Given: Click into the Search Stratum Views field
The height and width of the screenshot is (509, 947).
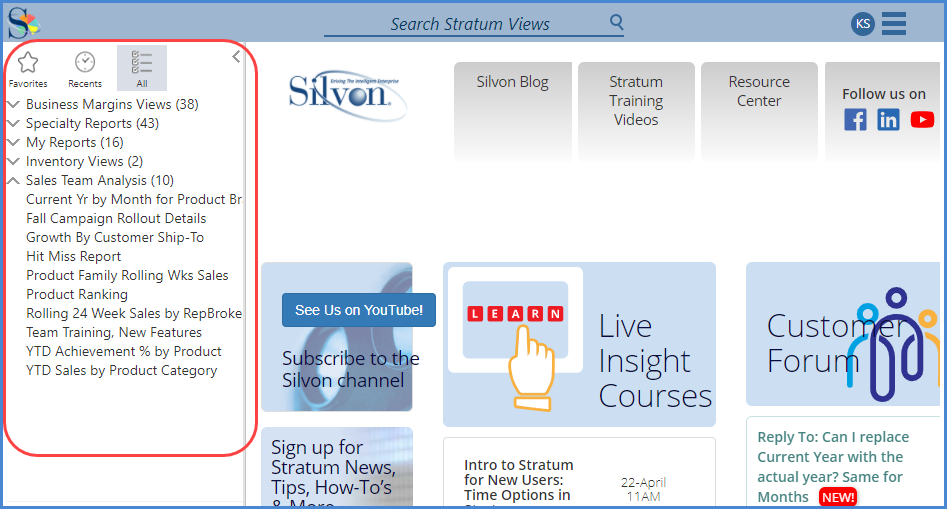Looking at the screenshot, I should 468,24.
